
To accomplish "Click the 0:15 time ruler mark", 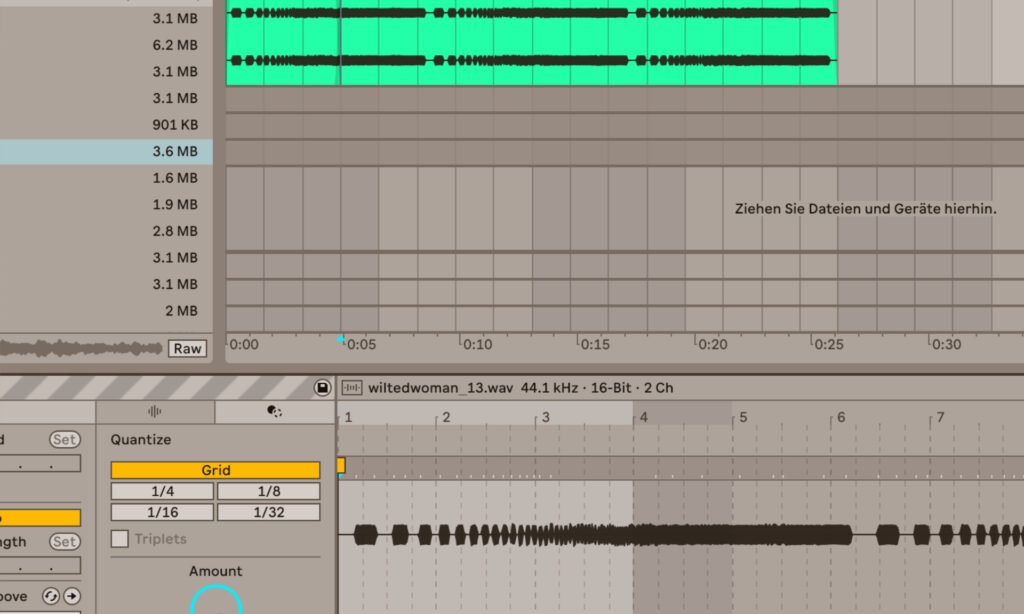I will [595, 344].
